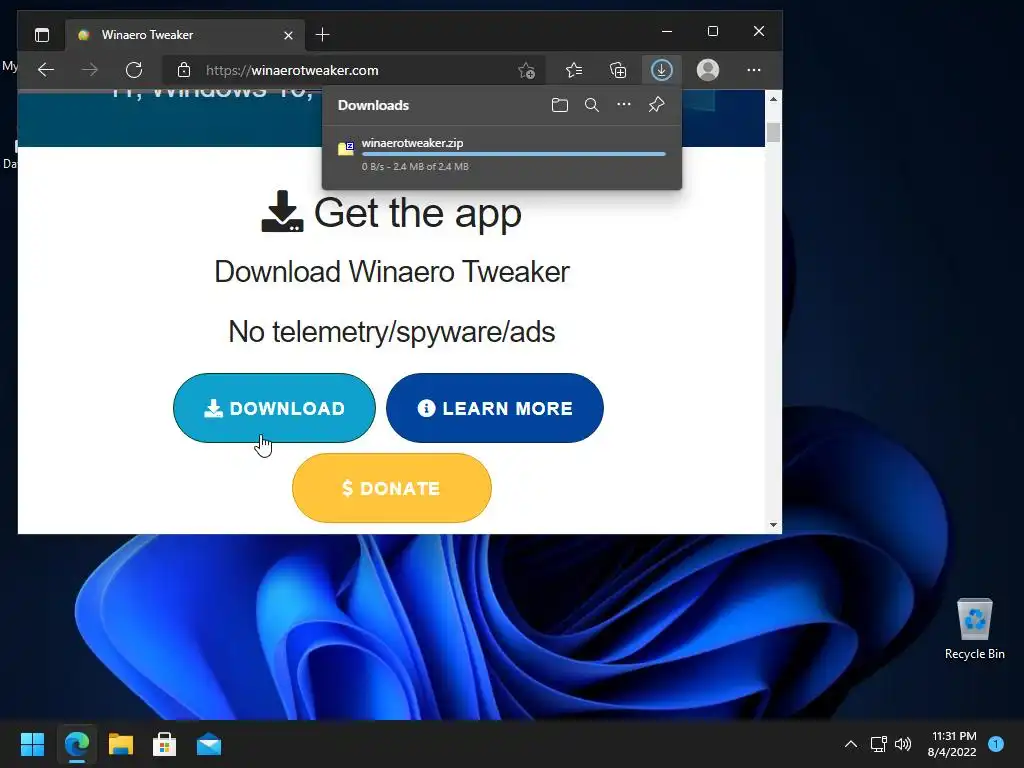Screen dimensions: 1024x768
Task: Open downloads folder in Downloads panel
Action: tap(560, 105)
